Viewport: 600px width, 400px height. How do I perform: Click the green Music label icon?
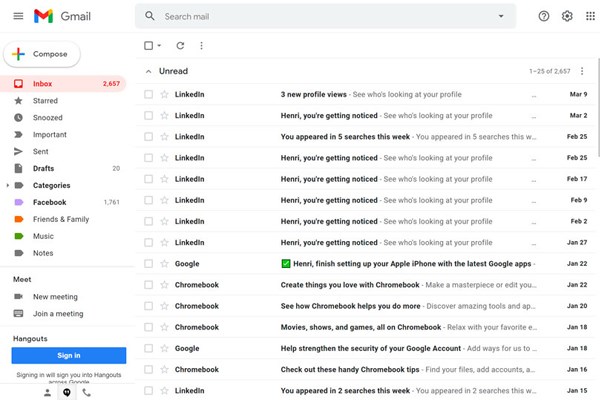(x=19, y=236)
